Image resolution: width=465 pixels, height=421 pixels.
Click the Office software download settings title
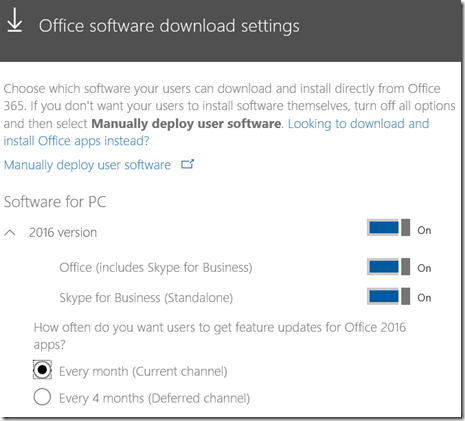(169, 26)
